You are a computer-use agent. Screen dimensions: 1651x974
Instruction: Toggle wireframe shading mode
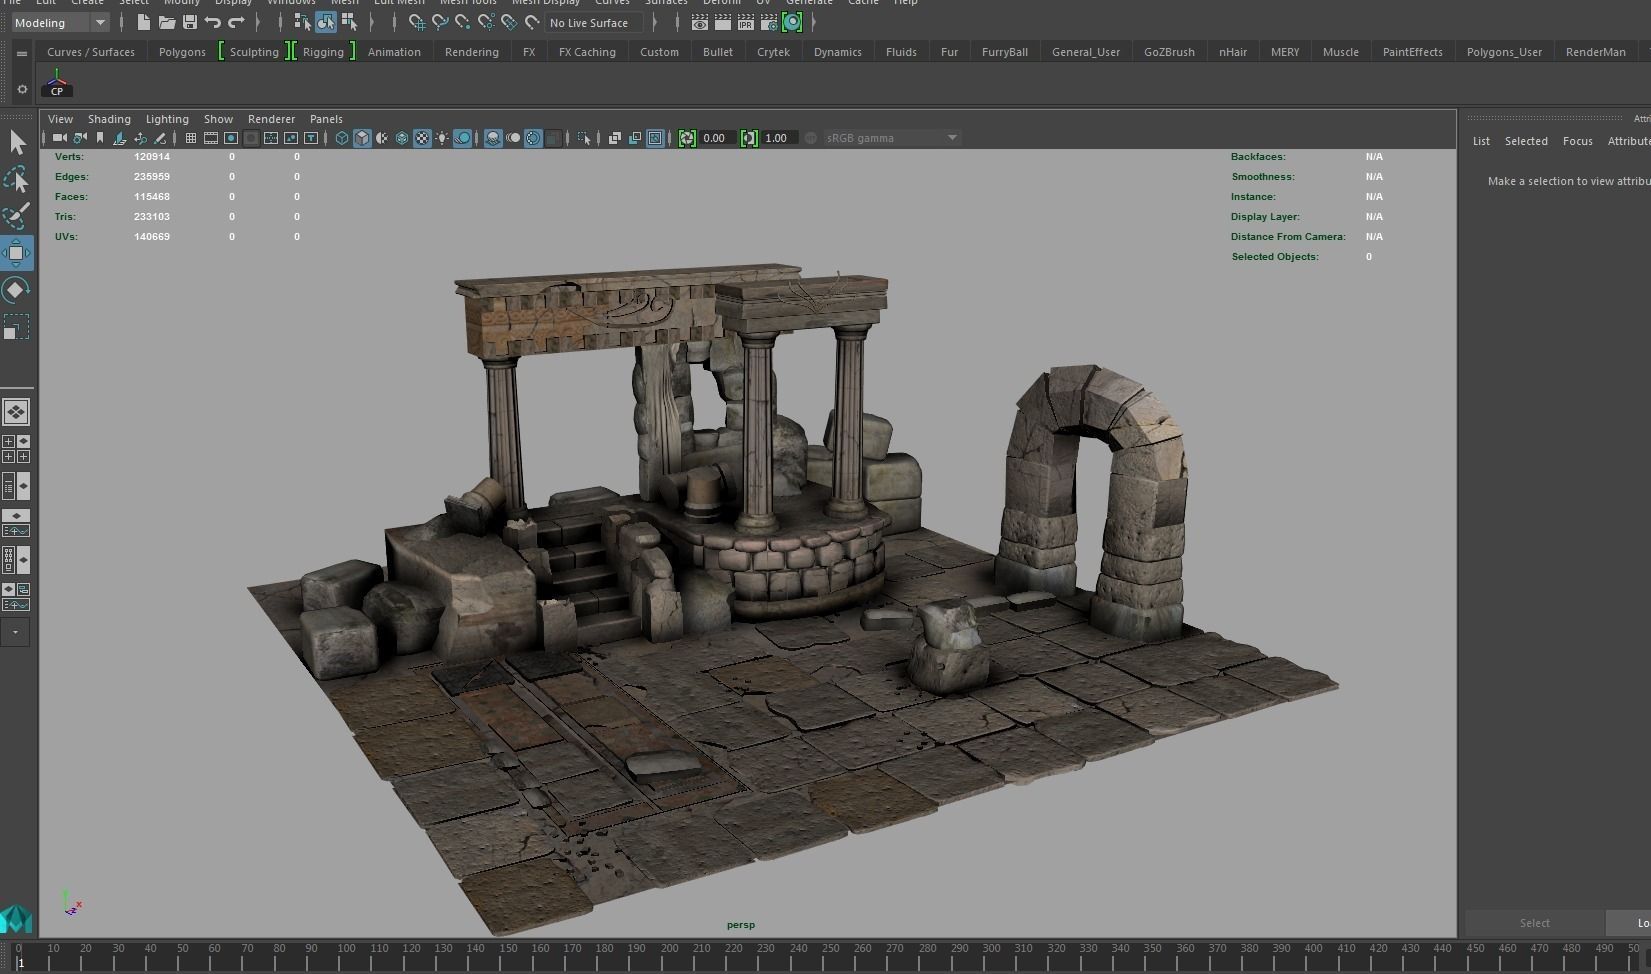pyautogui.click(x=342, y=138)
